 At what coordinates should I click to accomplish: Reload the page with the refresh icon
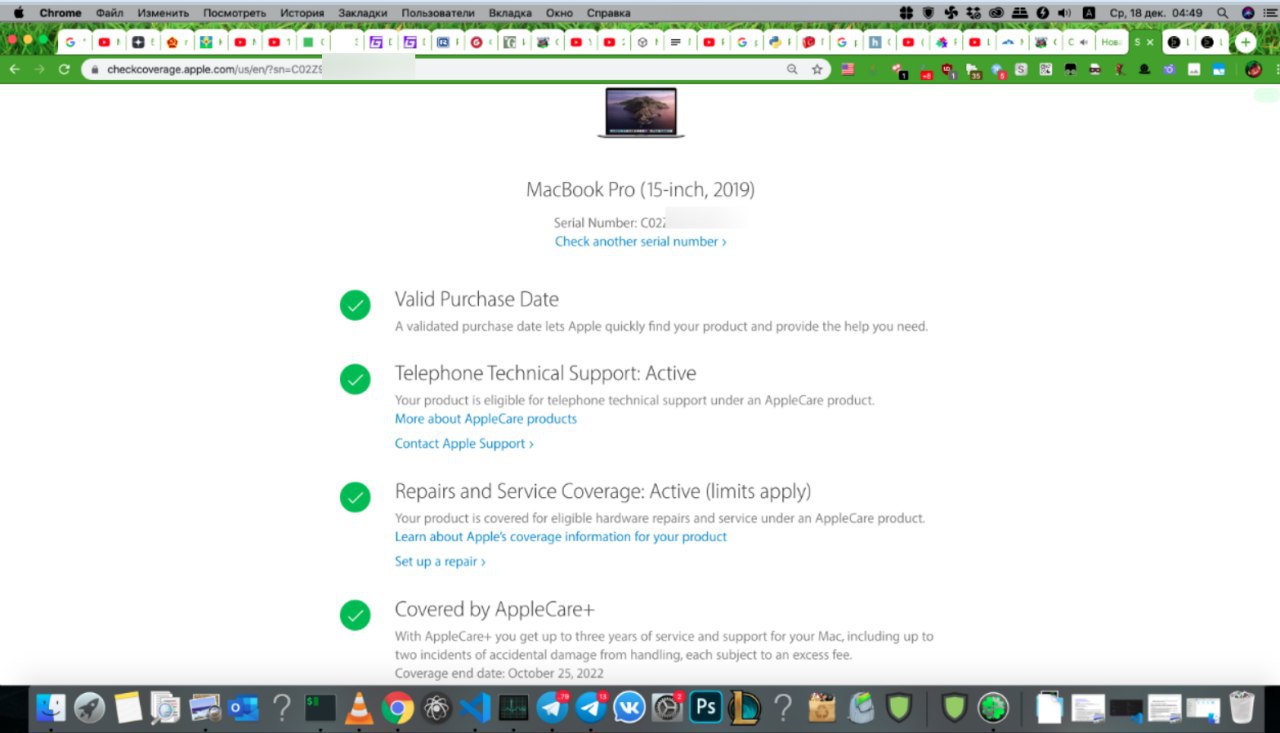(64, 69)
